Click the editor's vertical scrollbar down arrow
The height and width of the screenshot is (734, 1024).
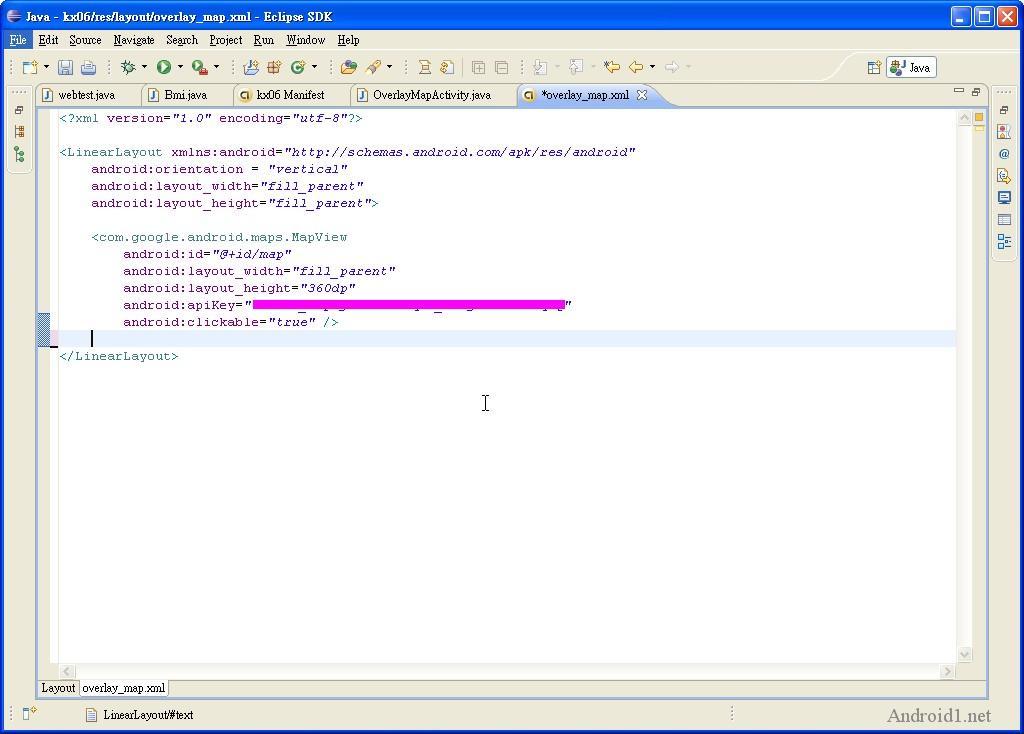964,654
